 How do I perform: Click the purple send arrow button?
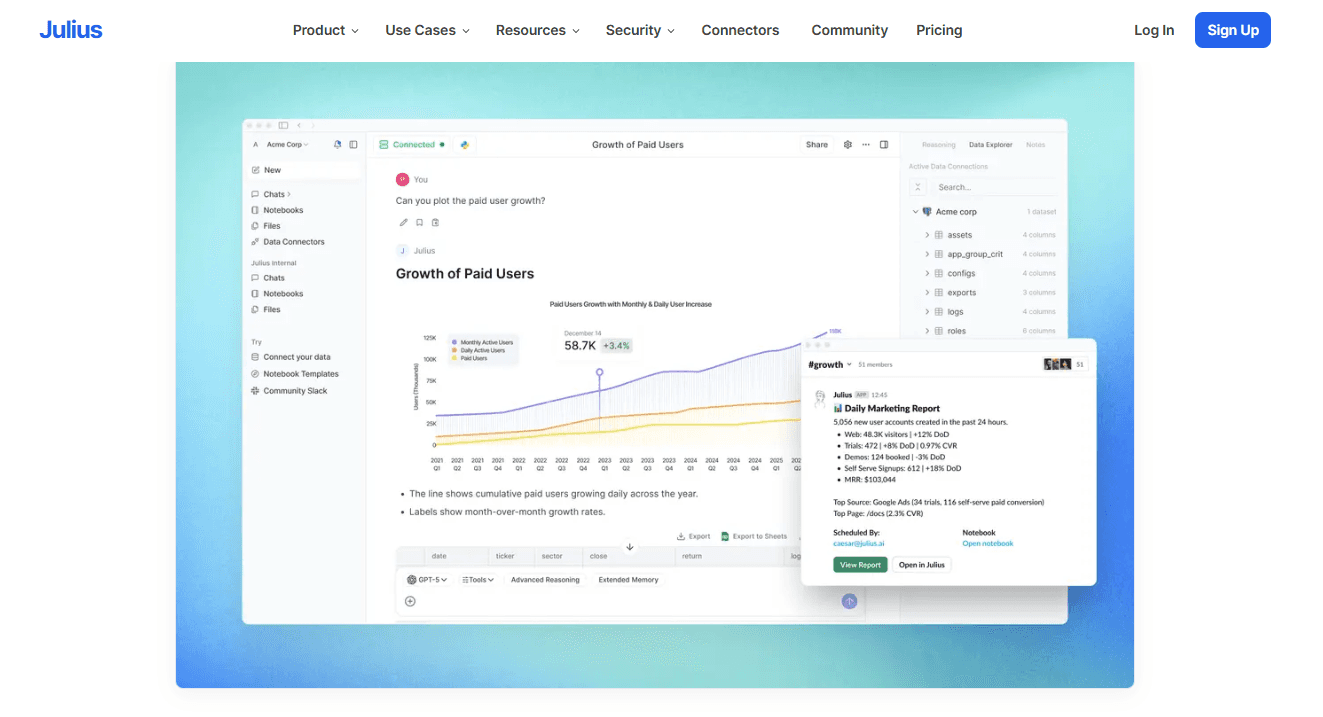click(x=849, y=601)
